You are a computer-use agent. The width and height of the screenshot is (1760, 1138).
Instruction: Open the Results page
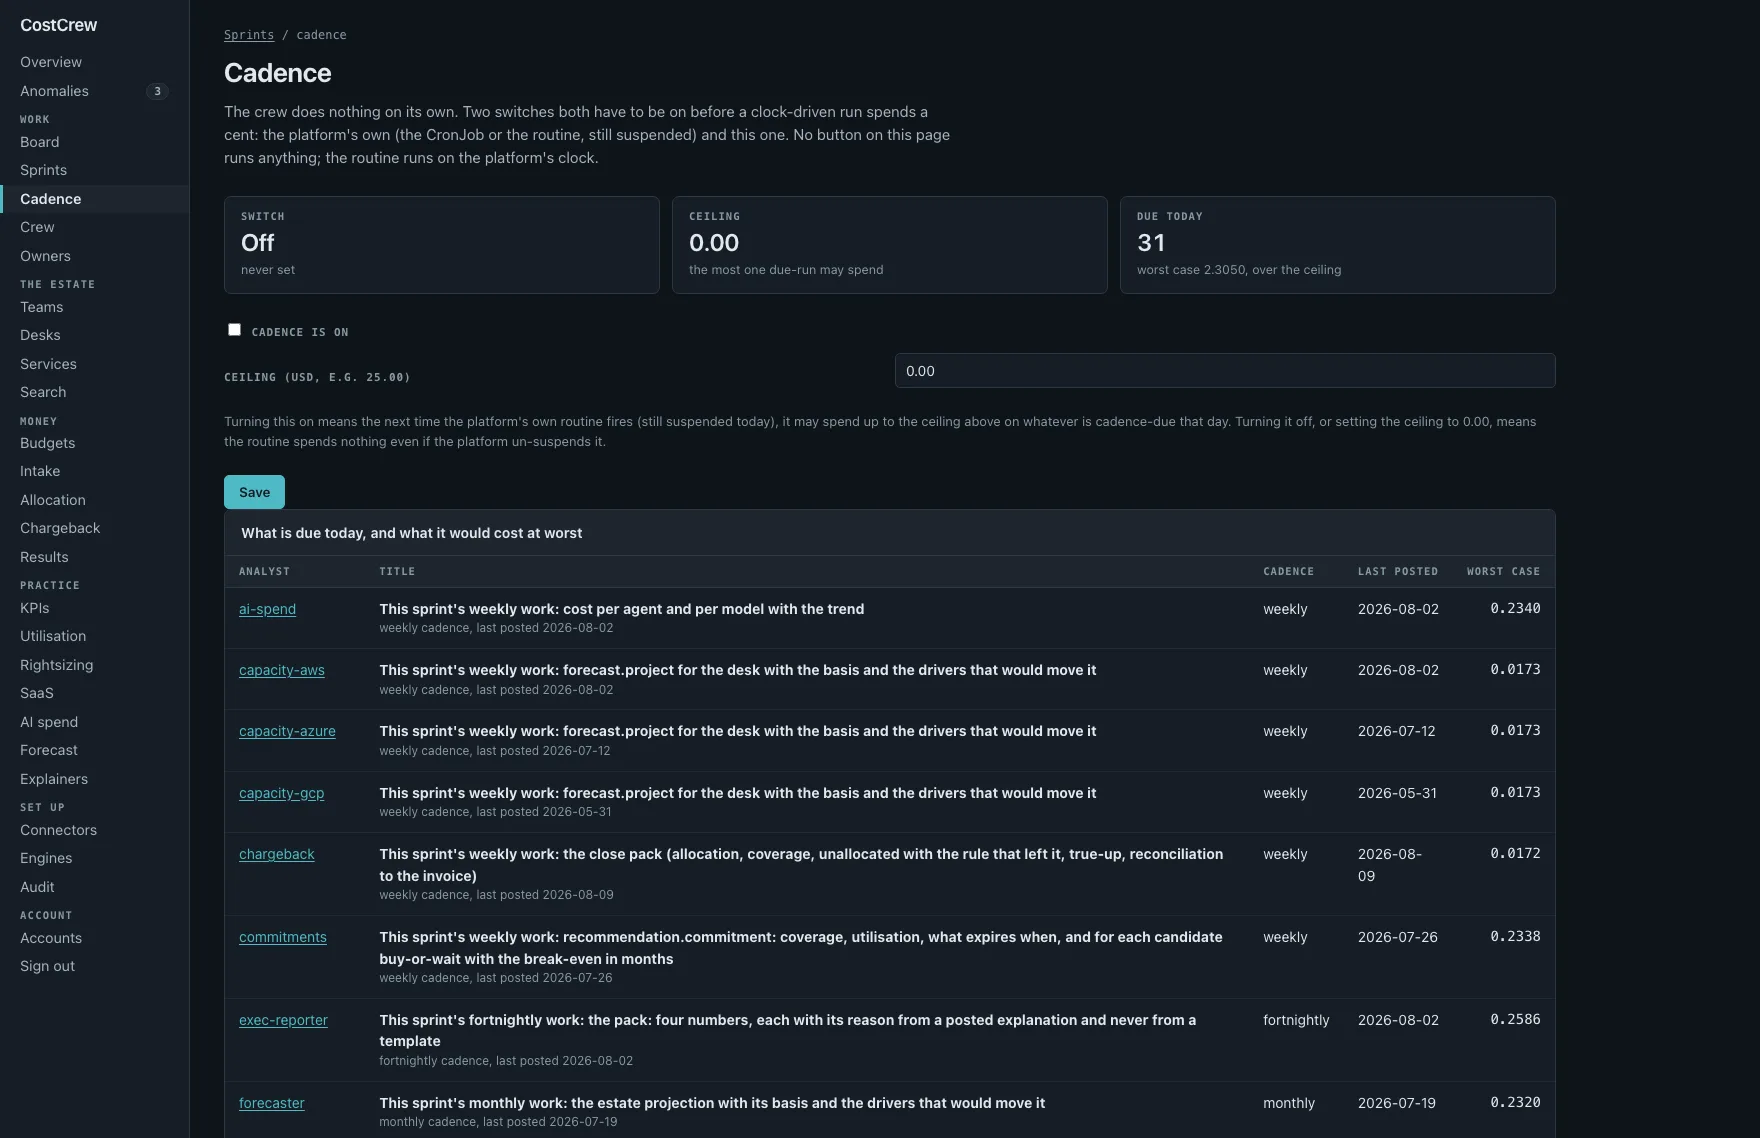pos(94,557)
